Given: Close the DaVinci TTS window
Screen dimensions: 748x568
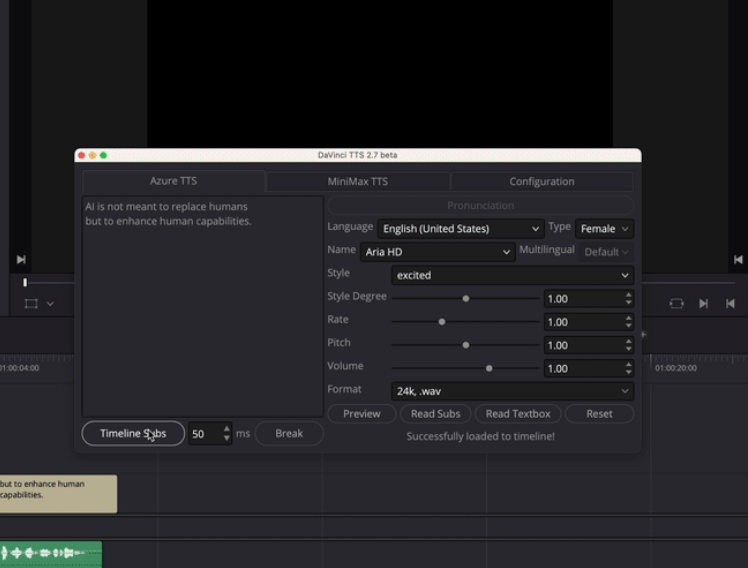Looking at the screenshot, I should [82, 155].
